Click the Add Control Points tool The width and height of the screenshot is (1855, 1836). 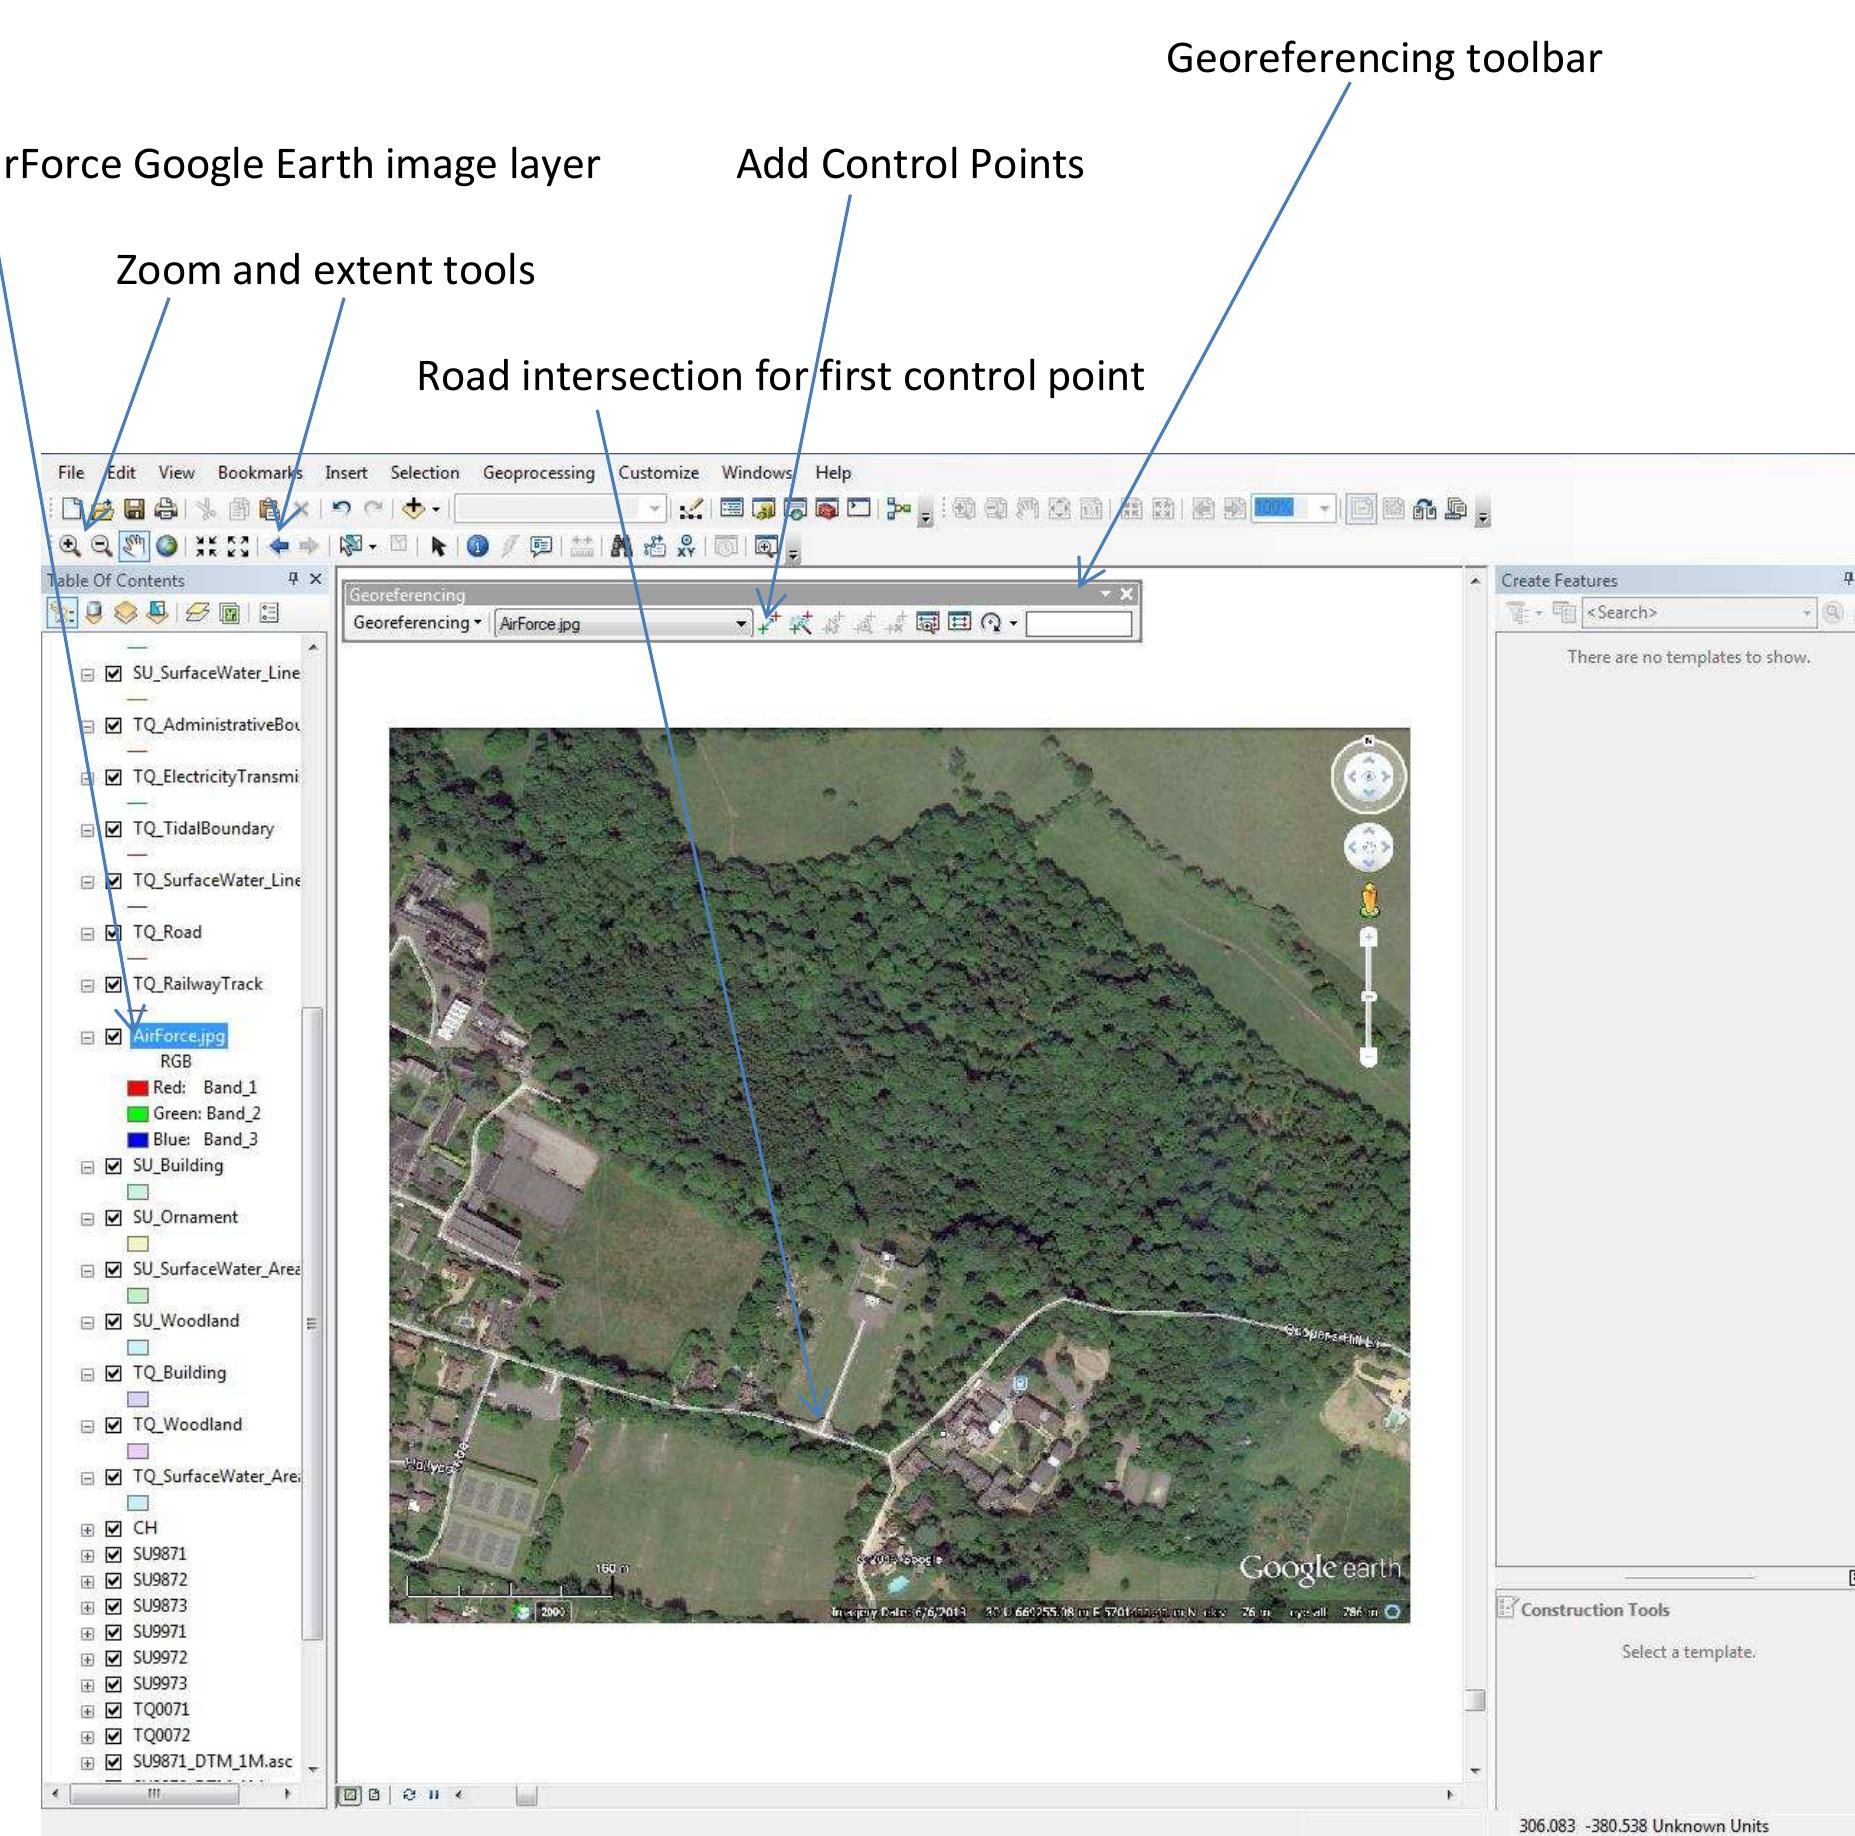pos(769,623)
